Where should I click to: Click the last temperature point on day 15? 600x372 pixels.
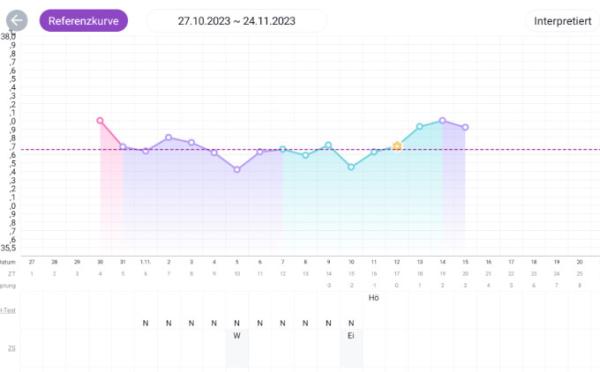465,127
